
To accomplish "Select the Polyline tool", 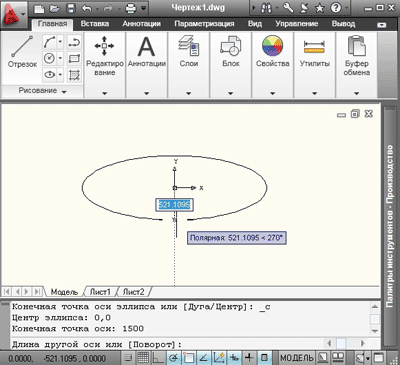I will click(74, 42).
